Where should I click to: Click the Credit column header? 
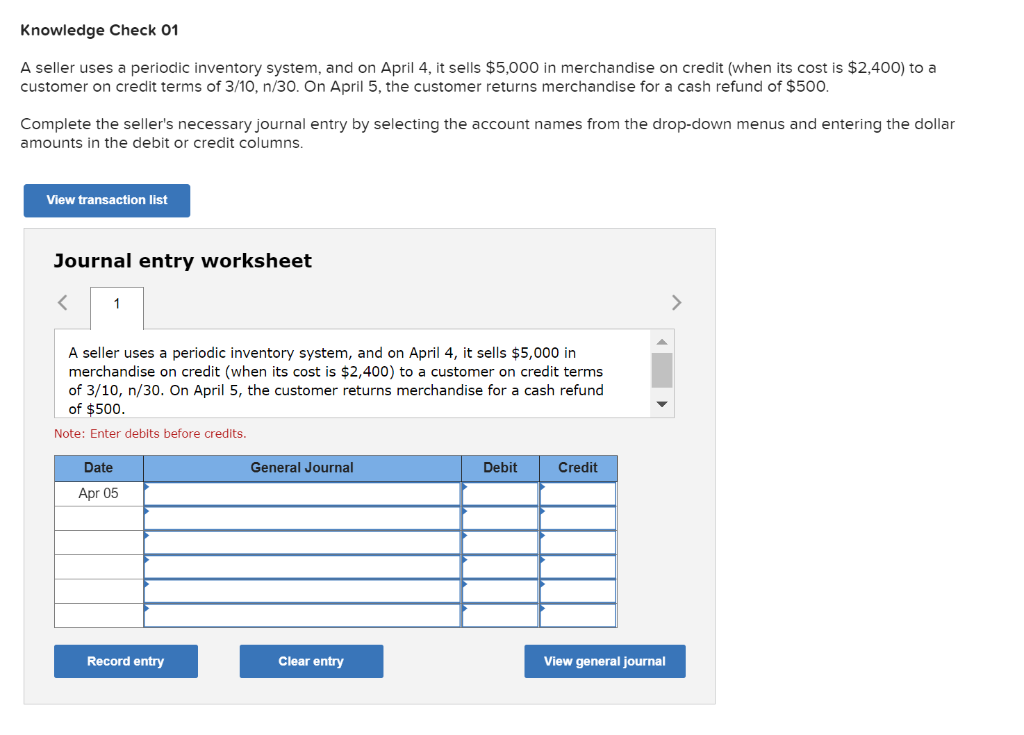pos(577,467)
